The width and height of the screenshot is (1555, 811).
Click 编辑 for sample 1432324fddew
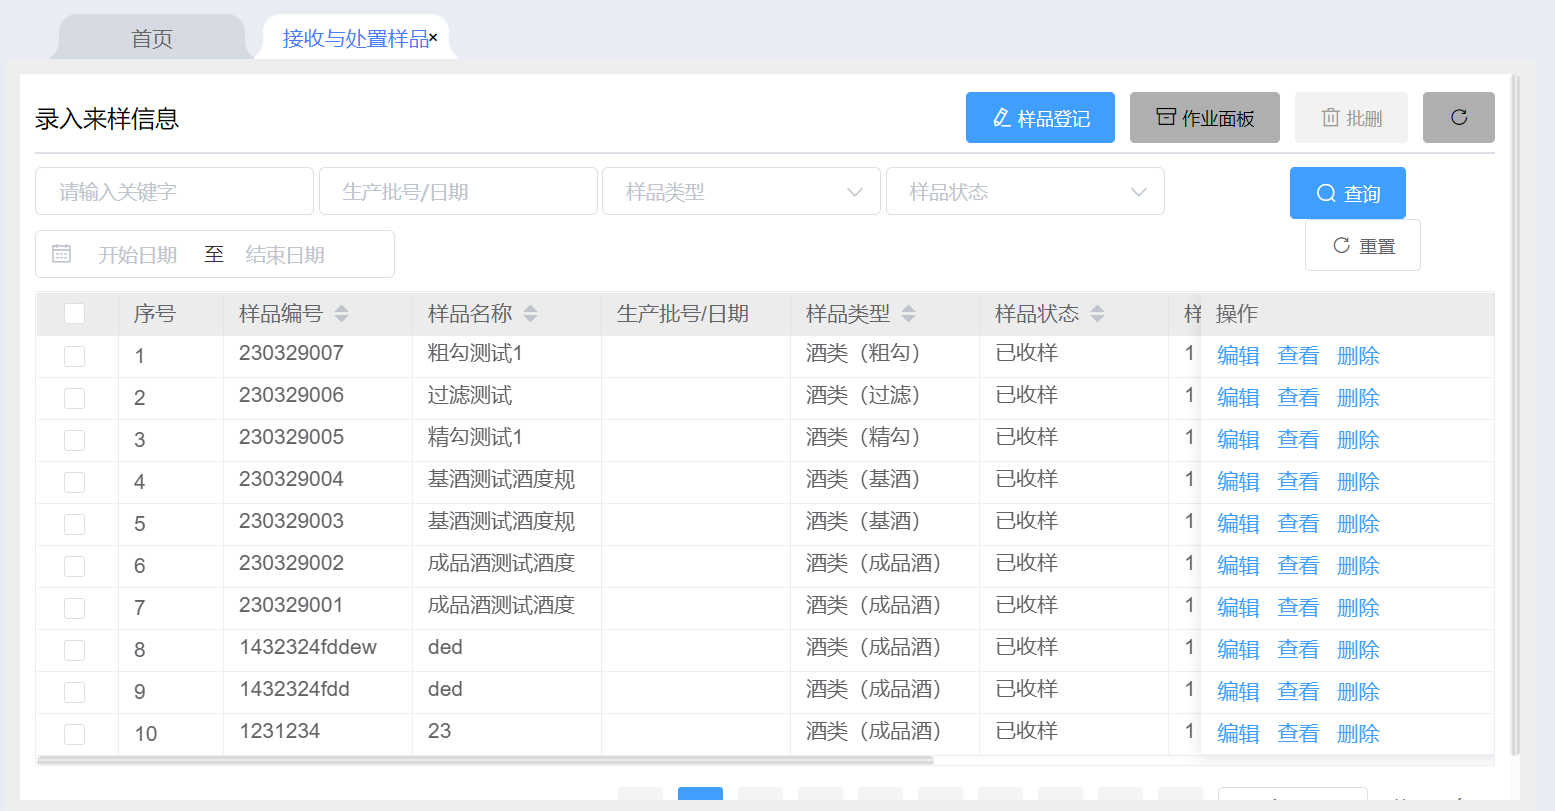[1238, 650]
